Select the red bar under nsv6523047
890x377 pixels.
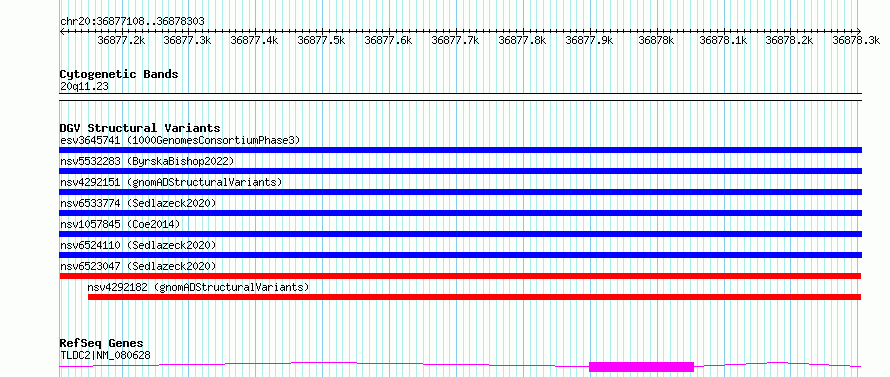pos(460,276)
